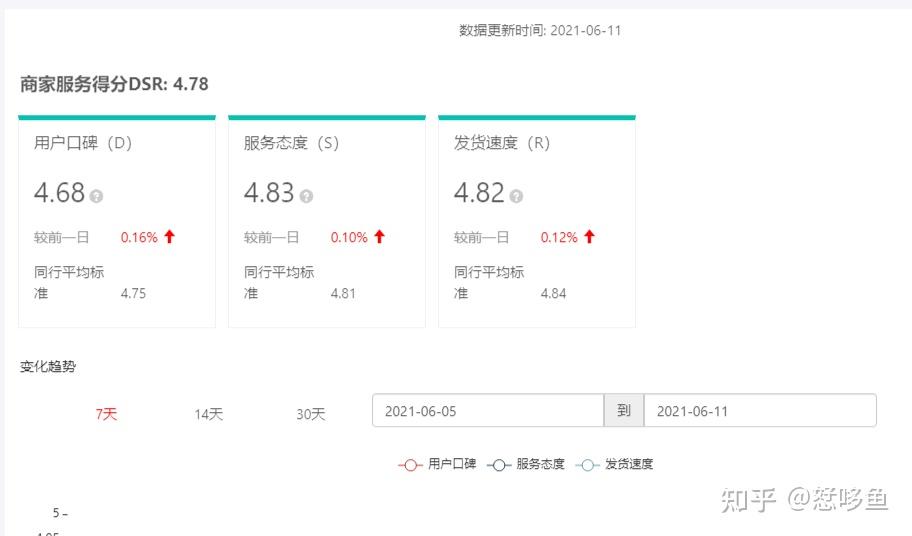Edit end date field 2021-06-11
This screenshot has width=912, height=536.
(x=760, y=410)
